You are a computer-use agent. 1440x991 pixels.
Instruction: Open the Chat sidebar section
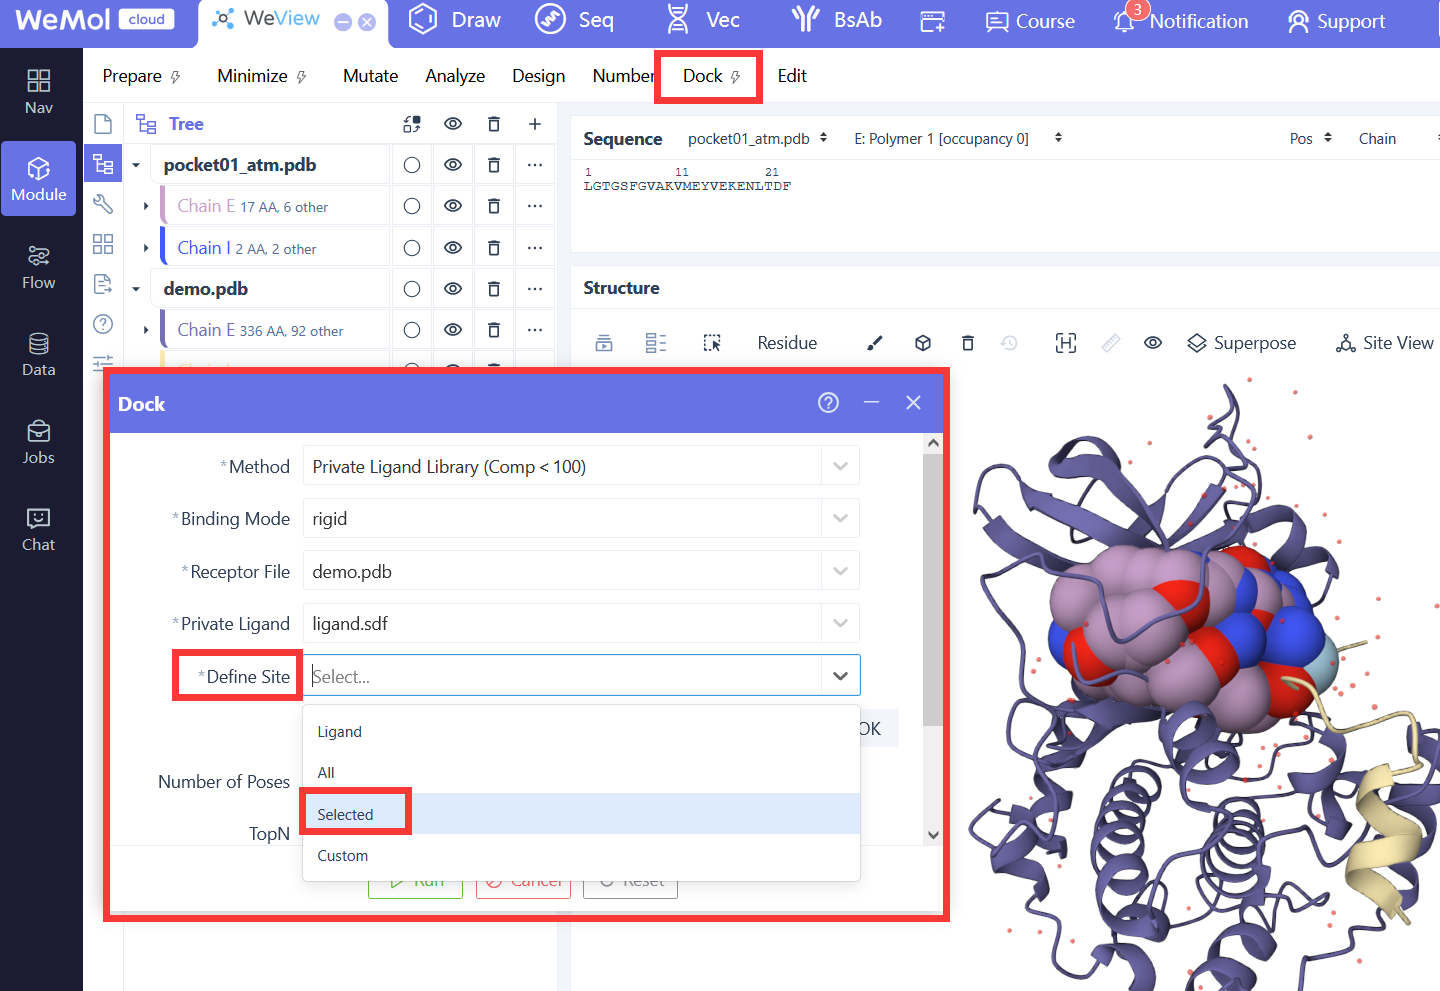pyautogui.click(x=39, y=530)
